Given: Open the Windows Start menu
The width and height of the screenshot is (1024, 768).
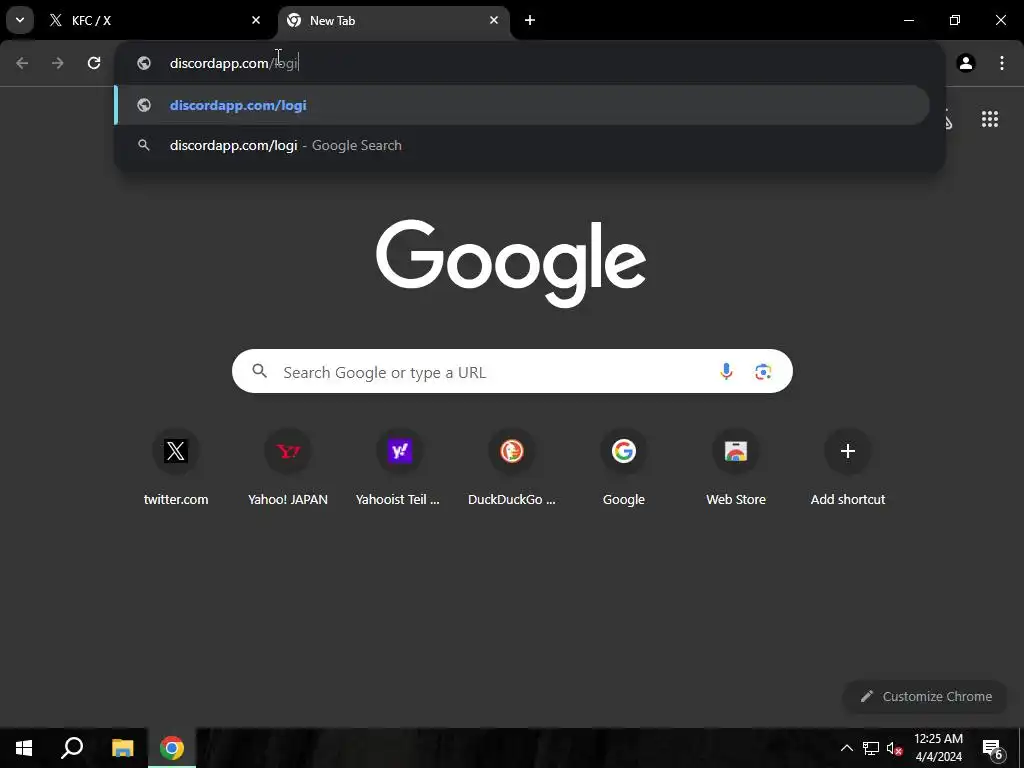Looking at the screenshot, I should coord(24,748).
